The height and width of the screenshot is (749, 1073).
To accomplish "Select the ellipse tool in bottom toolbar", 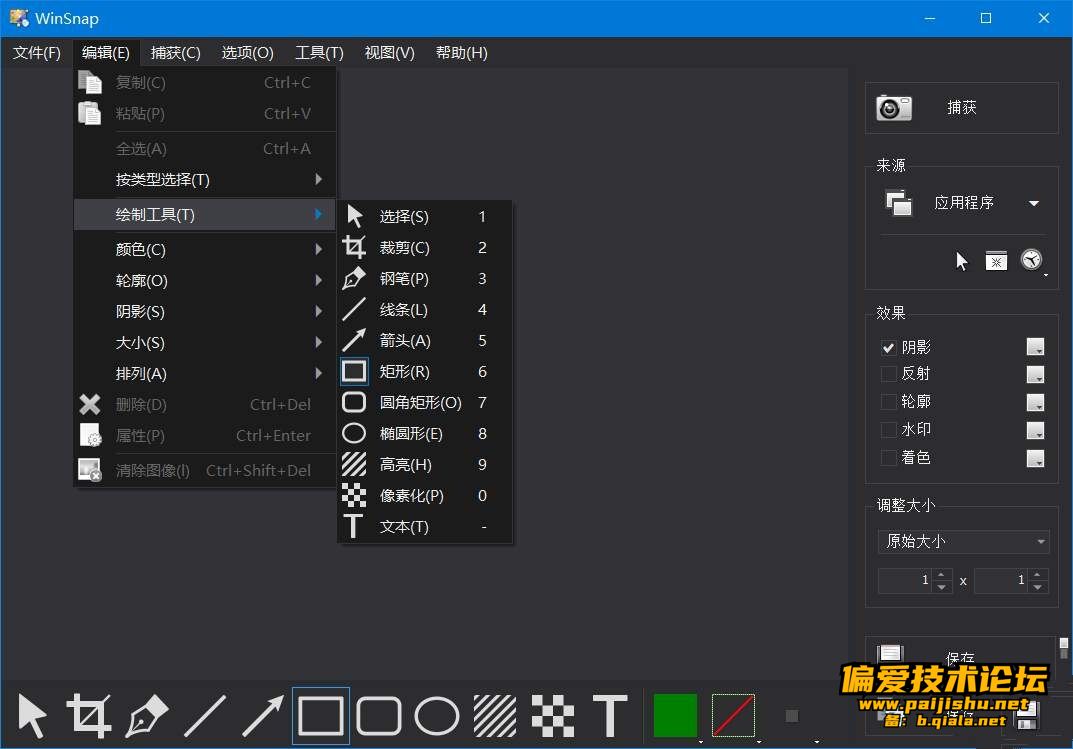I will click(x=437, y=715).
